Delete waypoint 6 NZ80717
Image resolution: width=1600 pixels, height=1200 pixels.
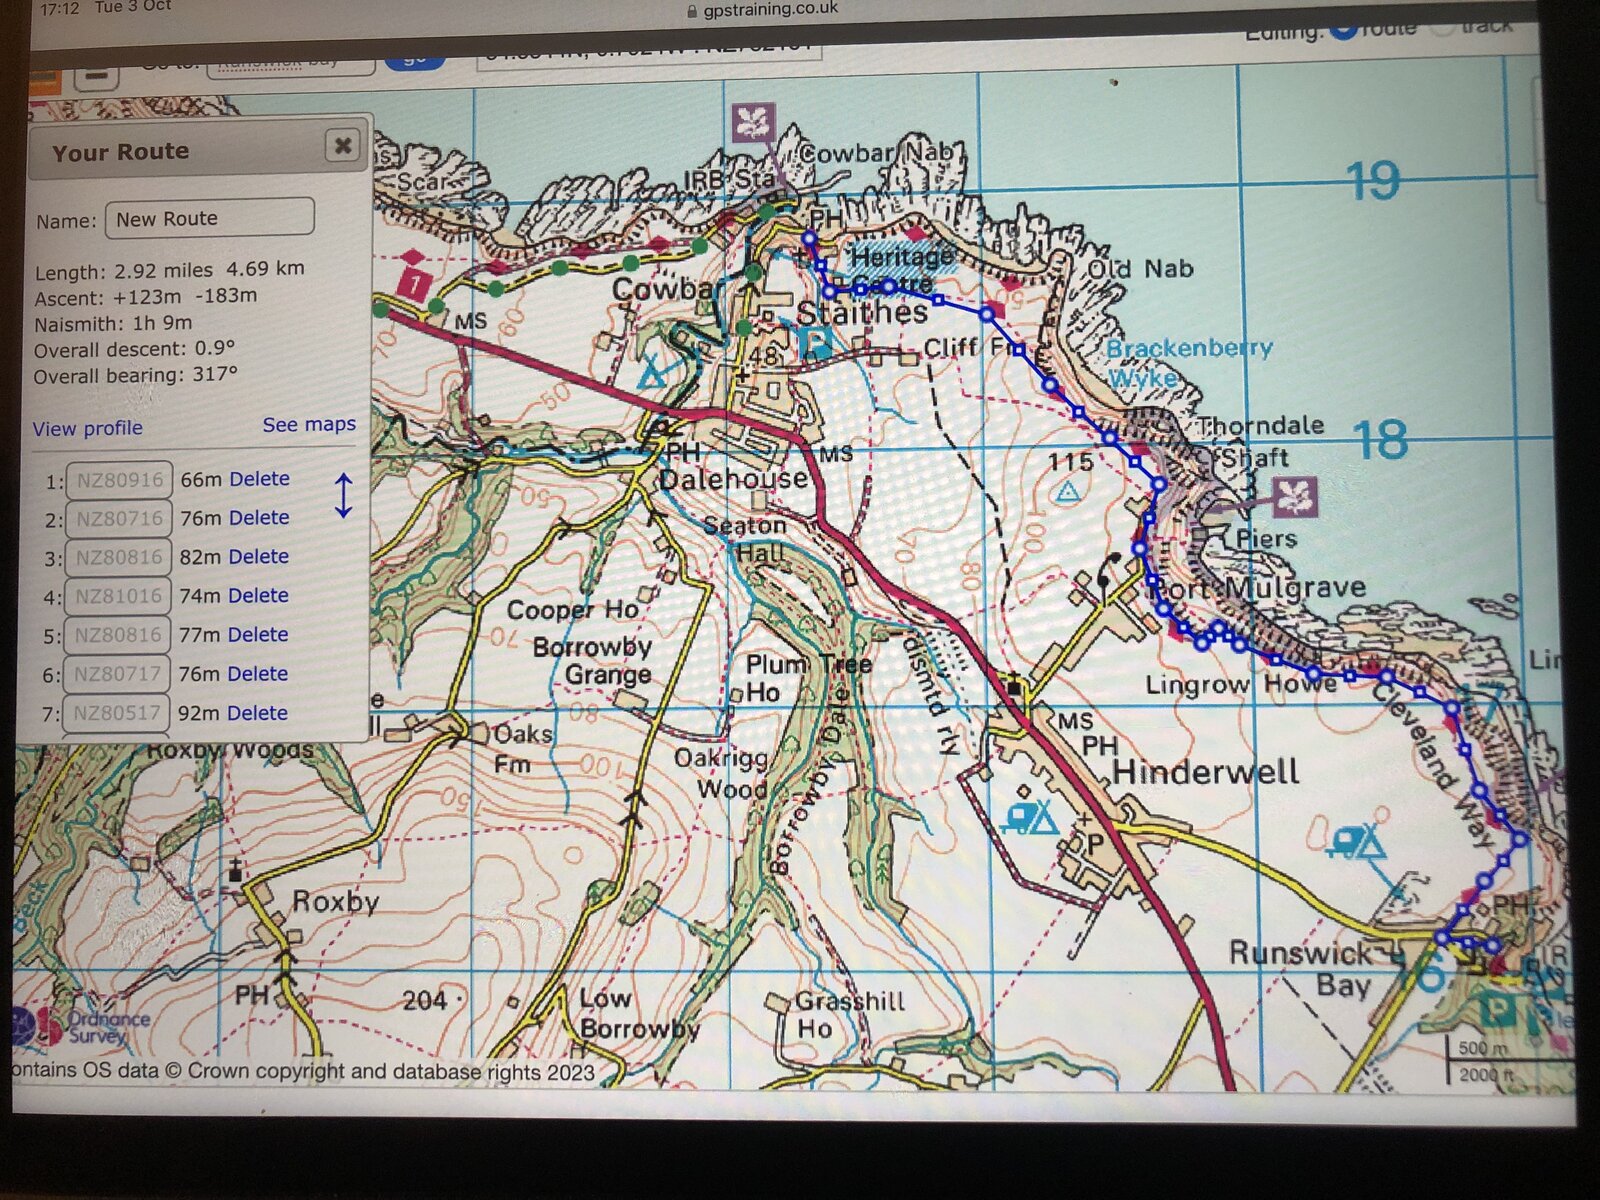tap(258, 674)
